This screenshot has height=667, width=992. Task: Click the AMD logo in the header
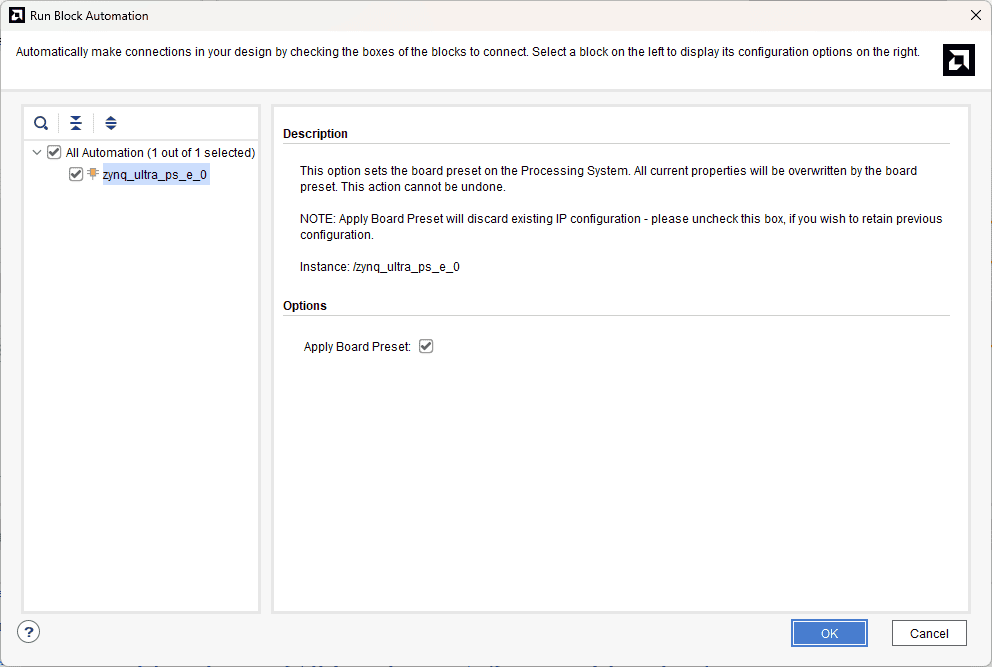[x=958, y=60]
